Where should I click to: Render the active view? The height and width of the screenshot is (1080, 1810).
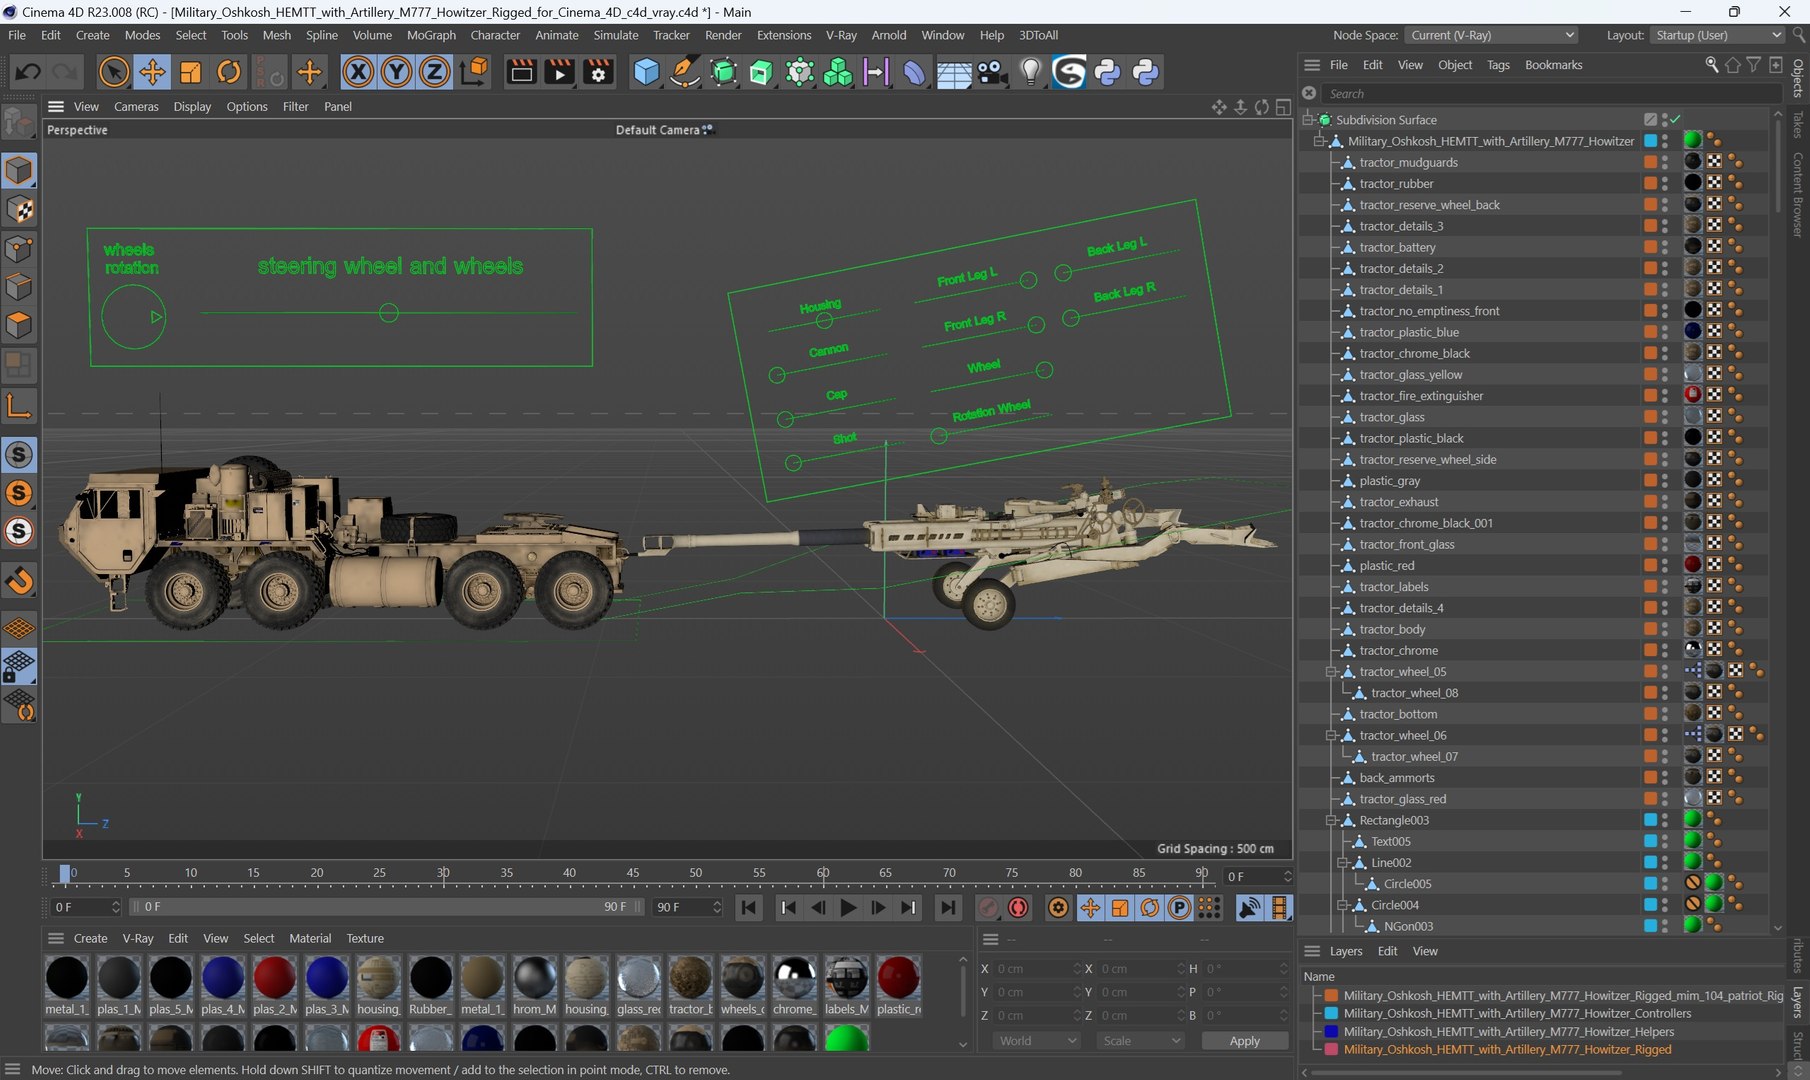521,72
